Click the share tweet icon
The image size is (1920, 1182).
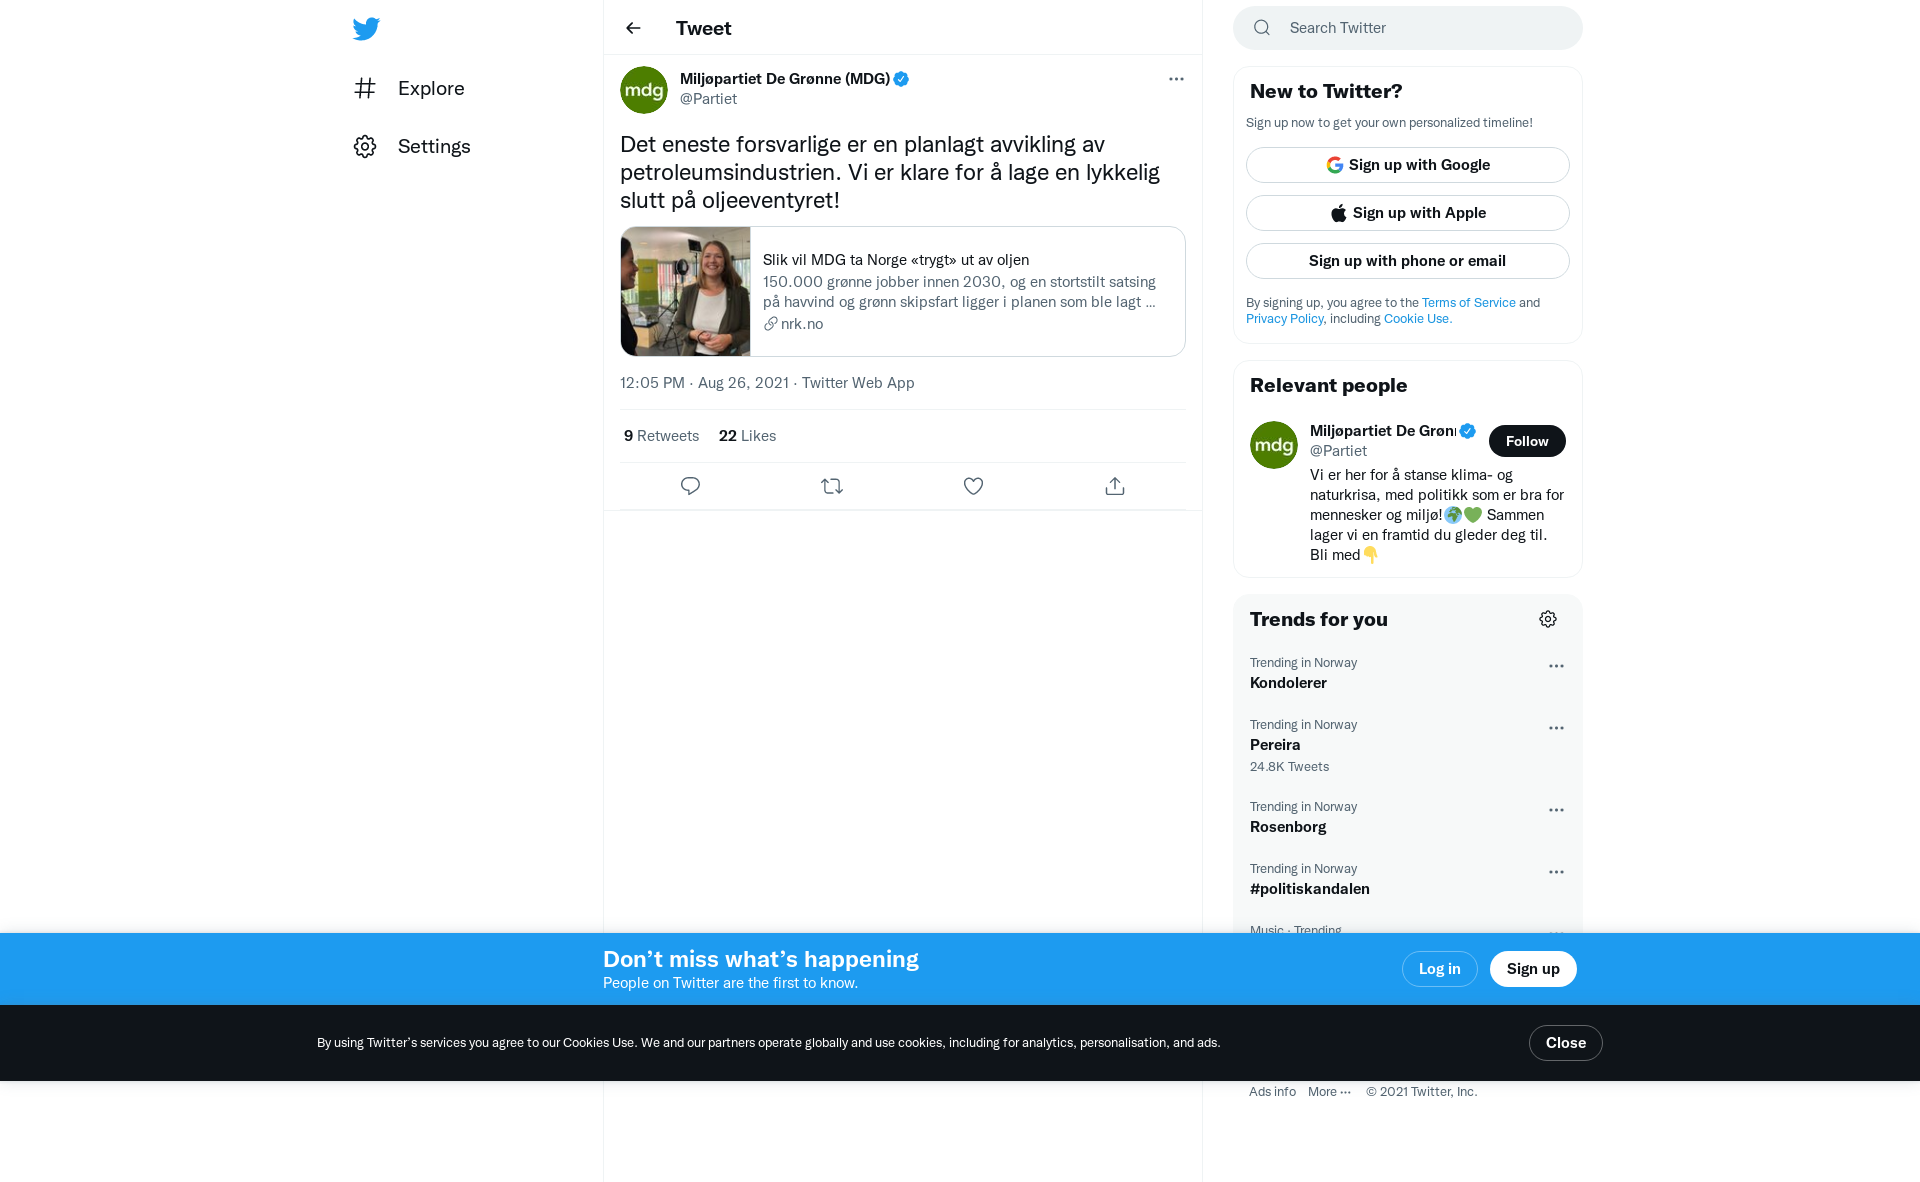click(1115, 486)
